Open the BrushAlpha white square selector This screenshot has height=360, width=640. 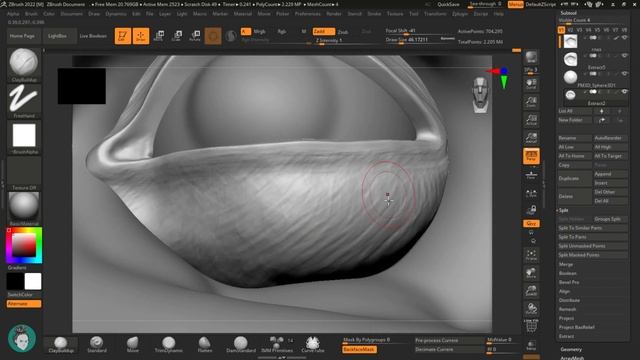click(x=24, y=137)
